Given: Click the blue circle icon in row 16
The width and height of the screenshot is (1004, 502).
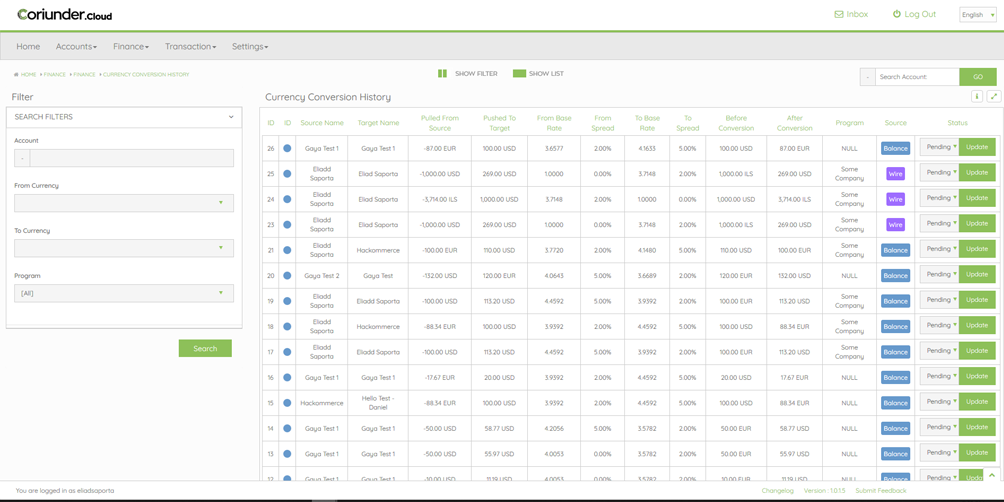Looking at the screenshot, I should click(x=287, y=377).
